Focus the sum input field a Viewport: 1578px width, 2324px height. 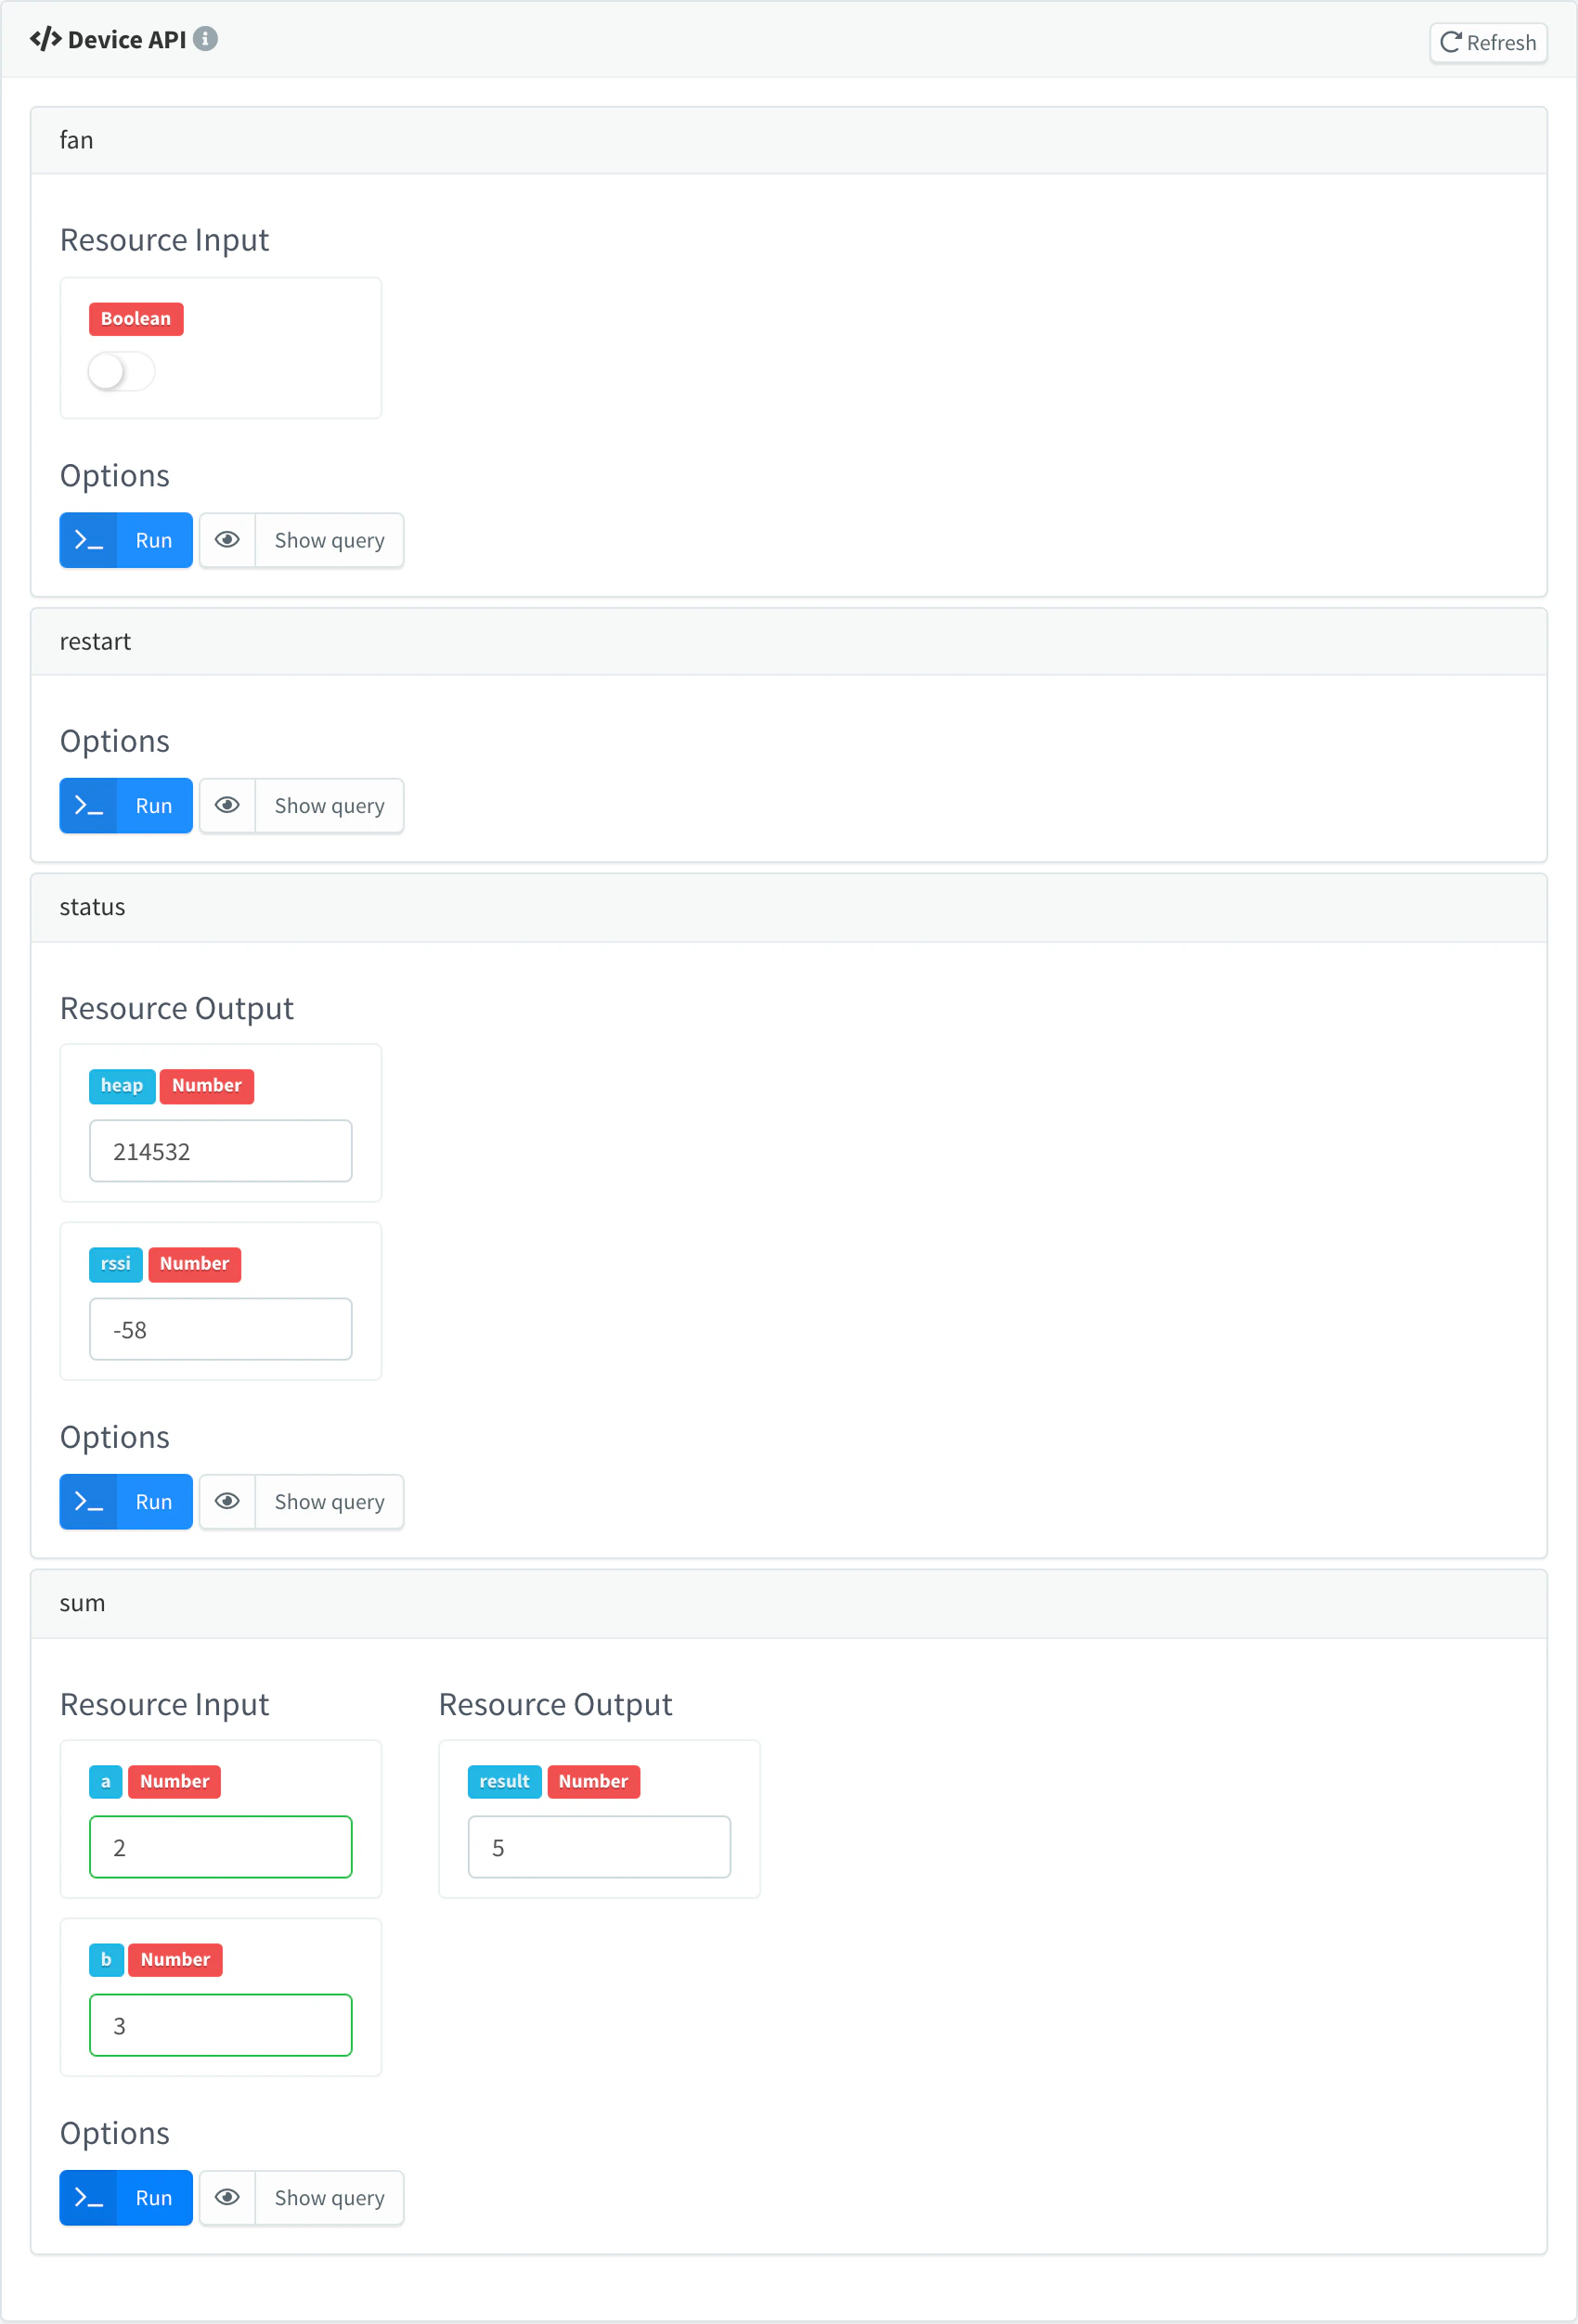(x=221, y=1847)
